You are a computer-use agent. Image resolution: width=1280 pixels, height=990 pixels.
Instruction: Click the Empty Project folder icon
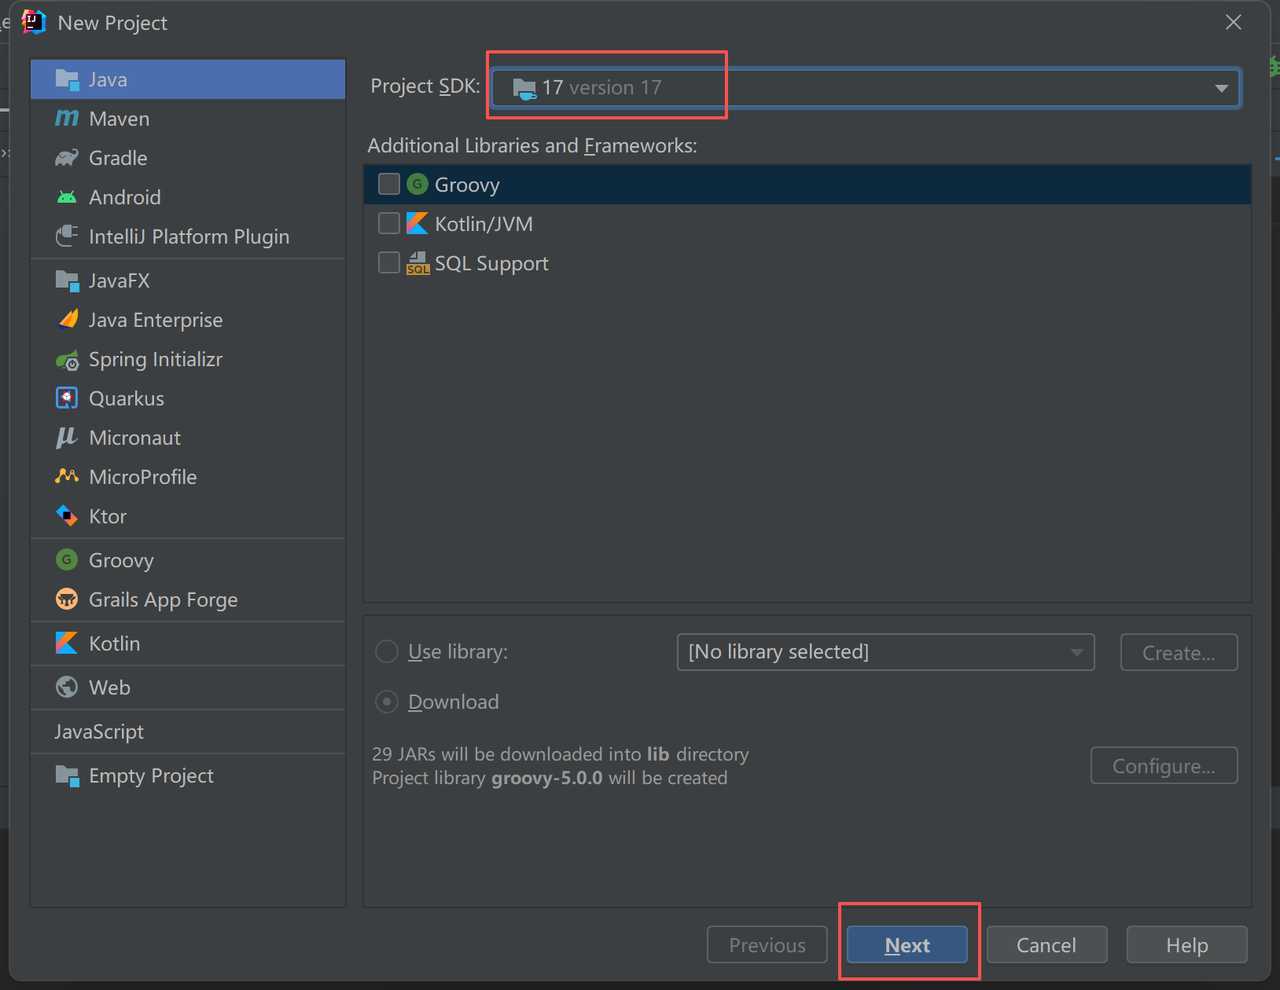tap(67, 776)
